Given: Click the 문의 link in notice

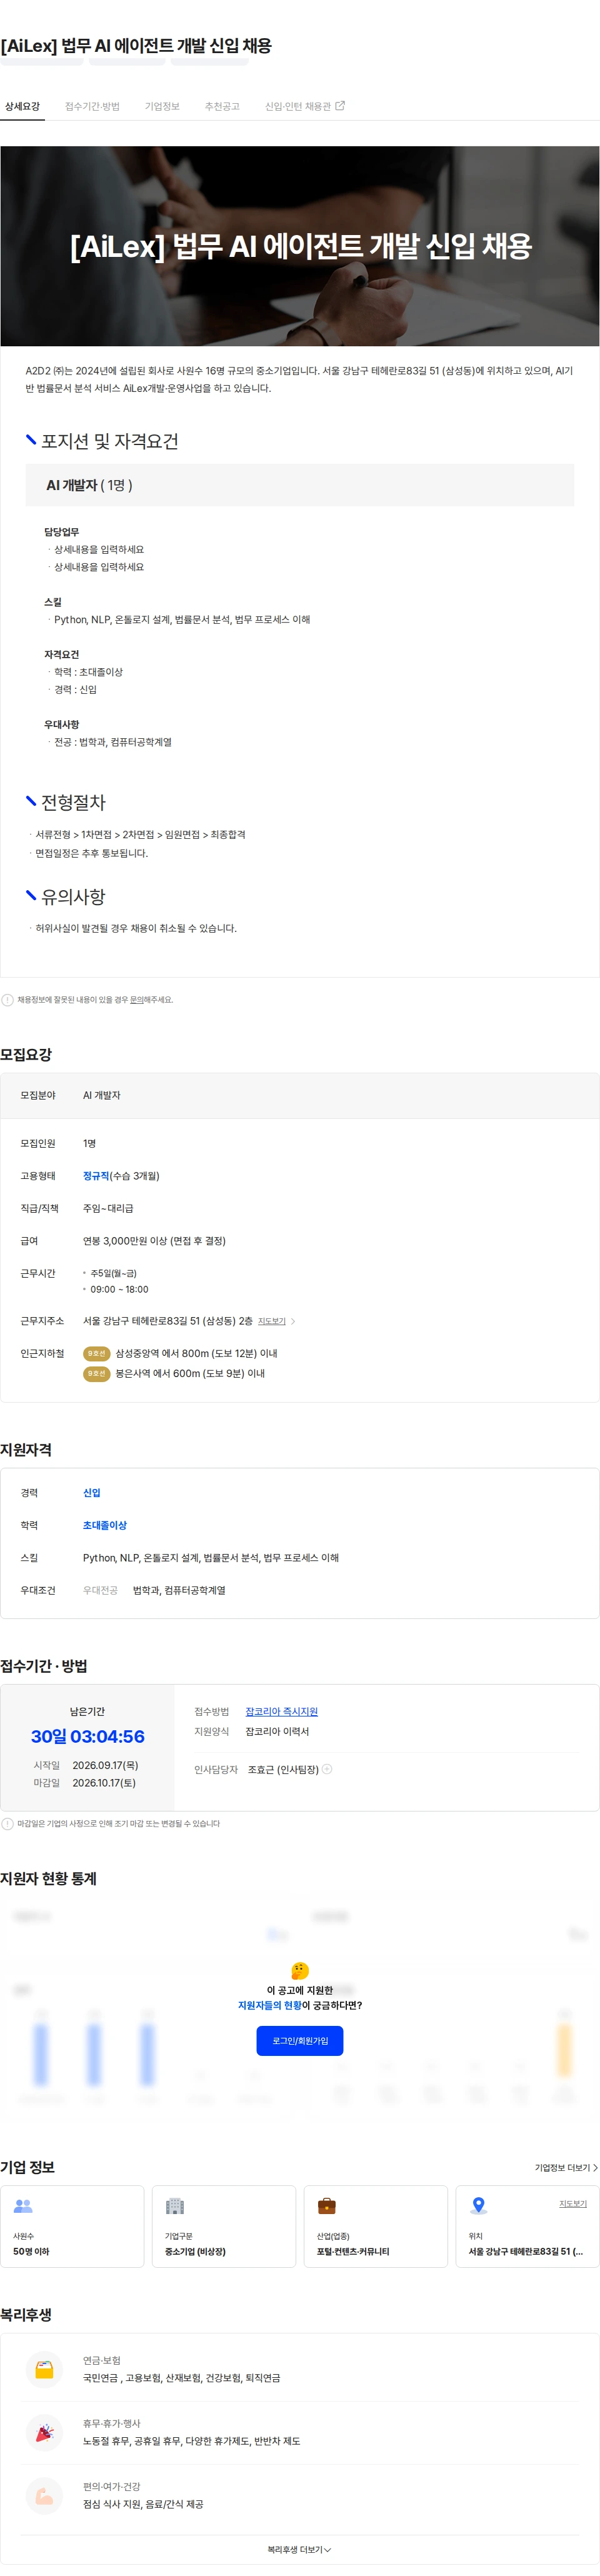Looking at the screenshot, I should coord(137,999).
